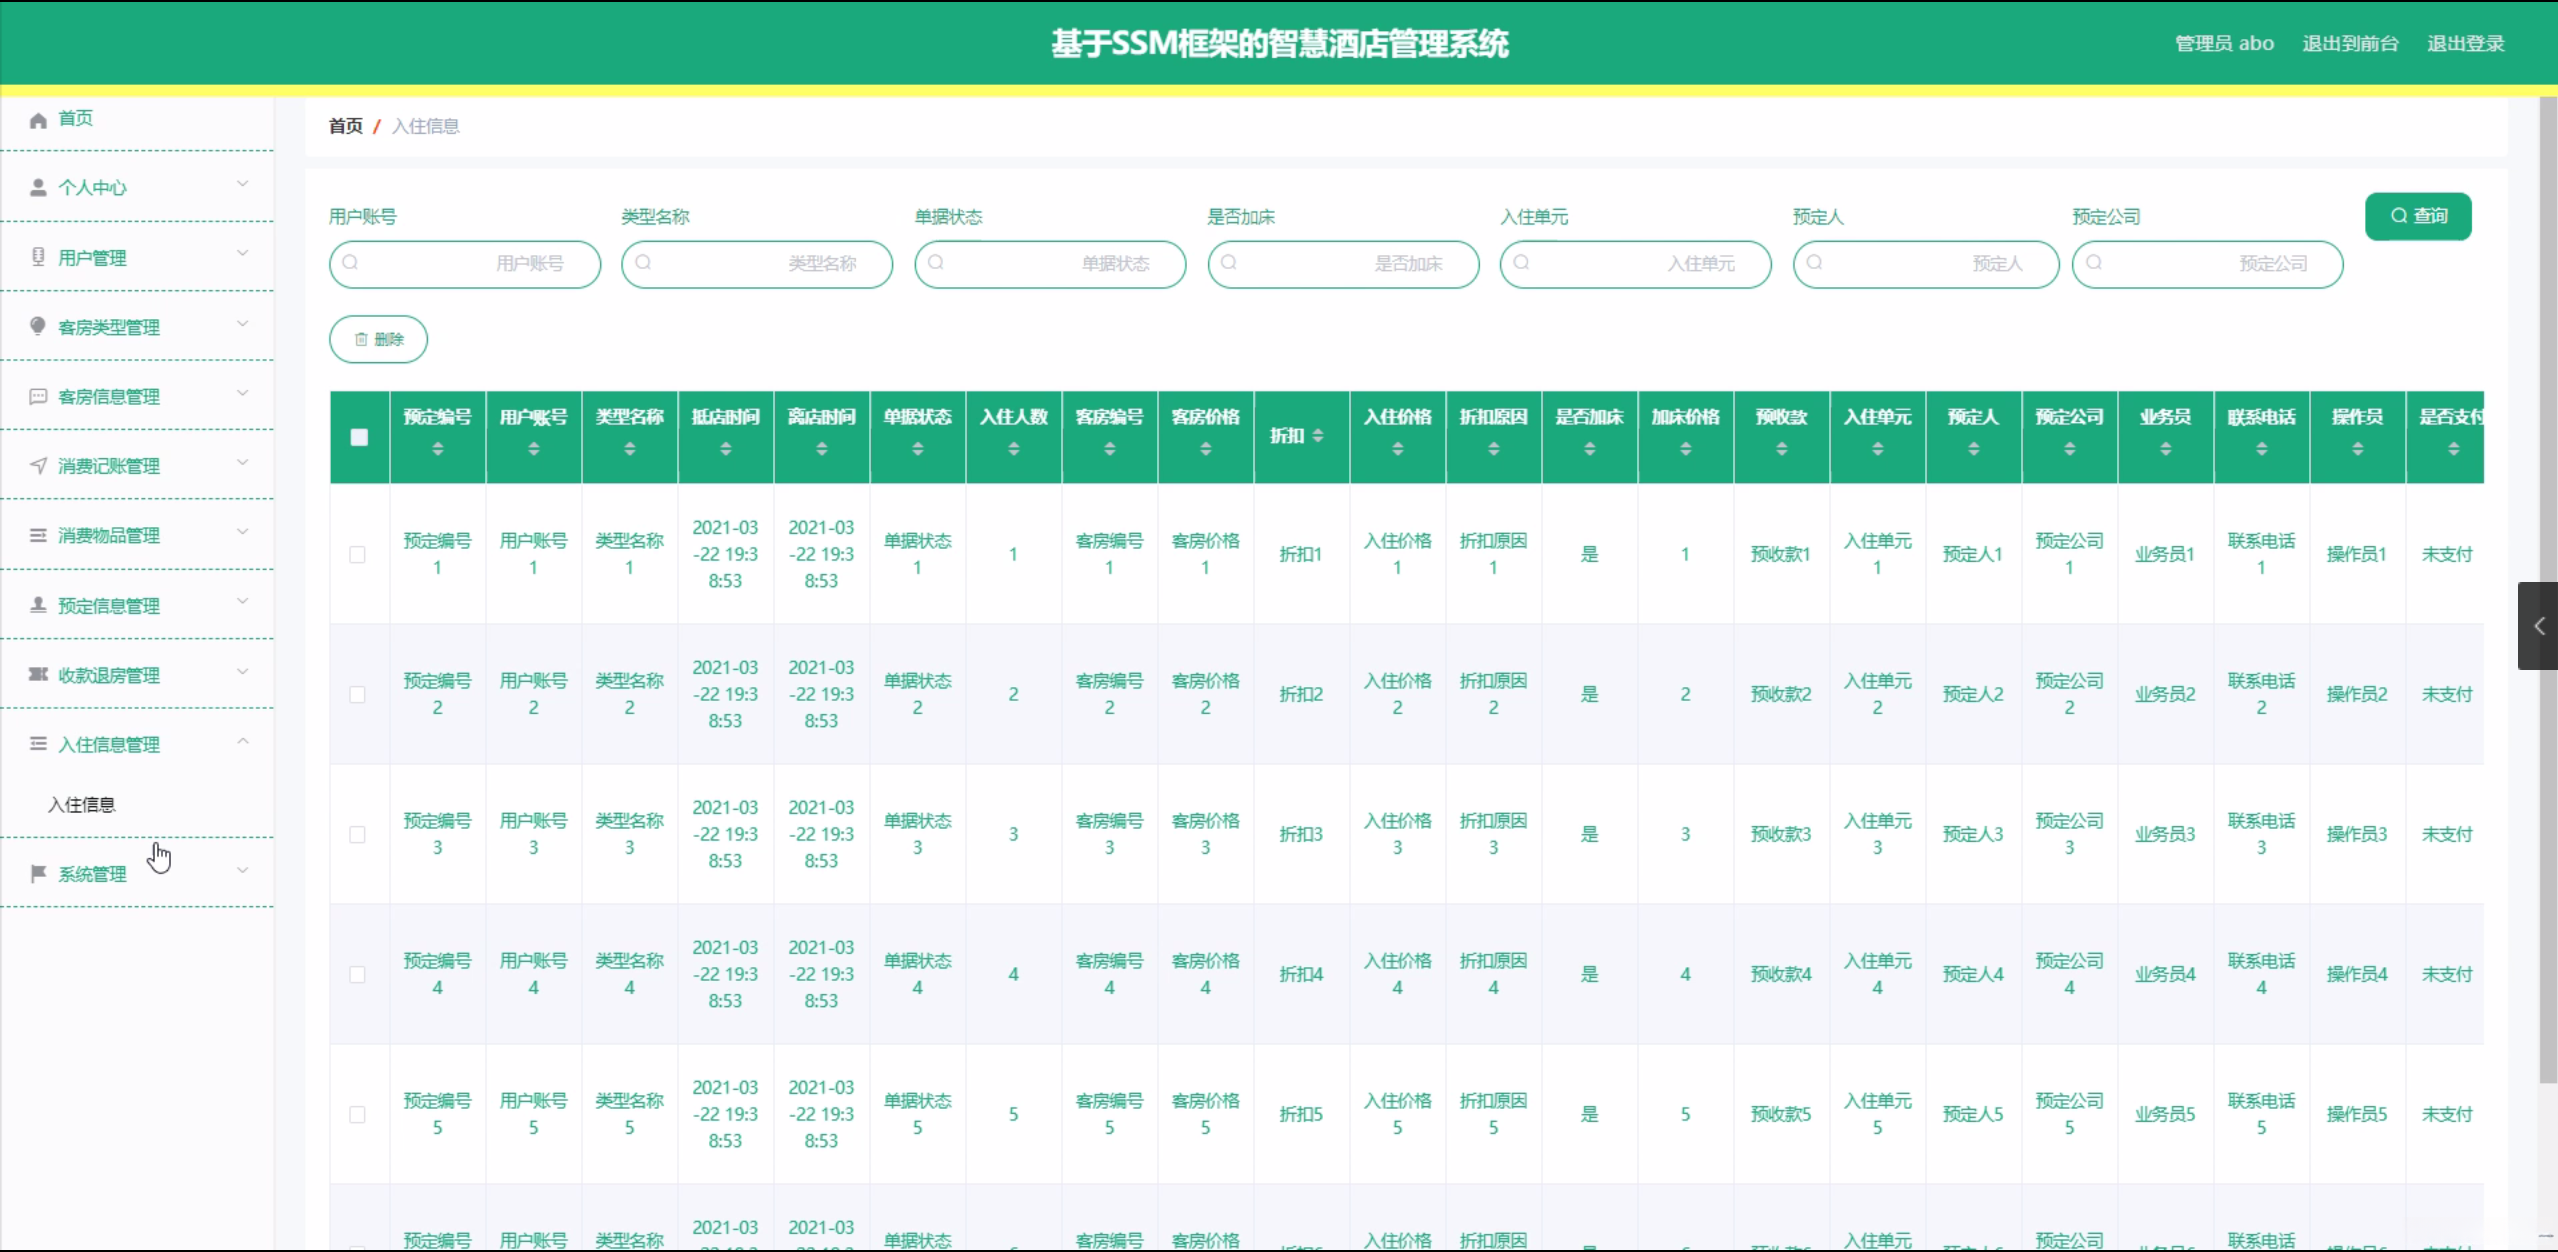Click the paper-plane icon for 消费记账管理
Image resolution: width=2558 pixels, height=1252 pixels.
click(38, 465)
